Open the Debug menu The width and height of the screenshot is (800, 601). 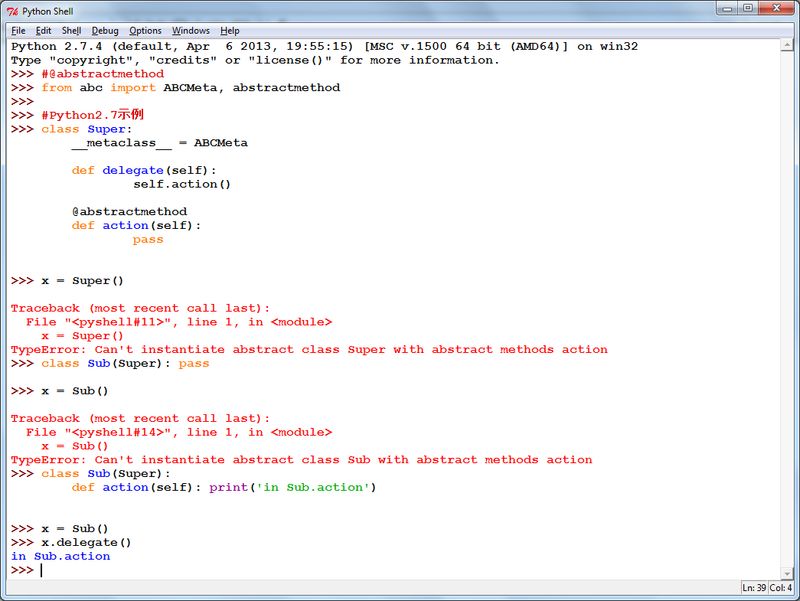[105, 31]
